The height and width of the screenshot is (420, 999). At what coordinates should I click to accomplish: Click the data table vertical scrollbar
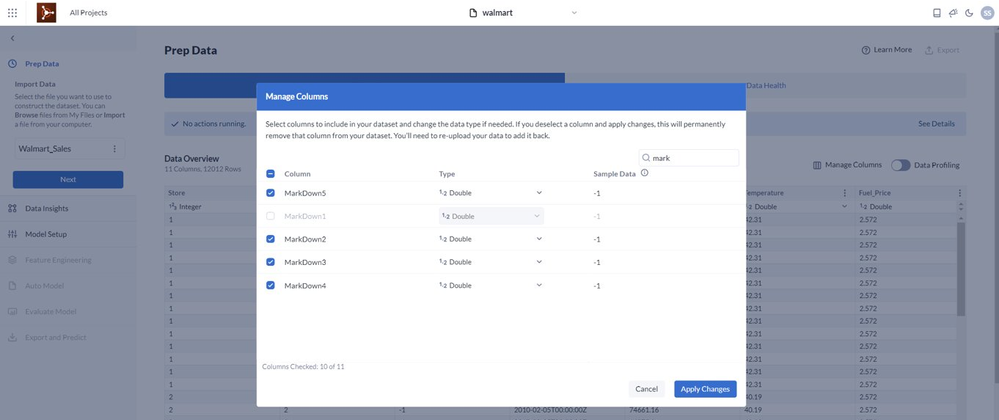(x=961, y=268)
